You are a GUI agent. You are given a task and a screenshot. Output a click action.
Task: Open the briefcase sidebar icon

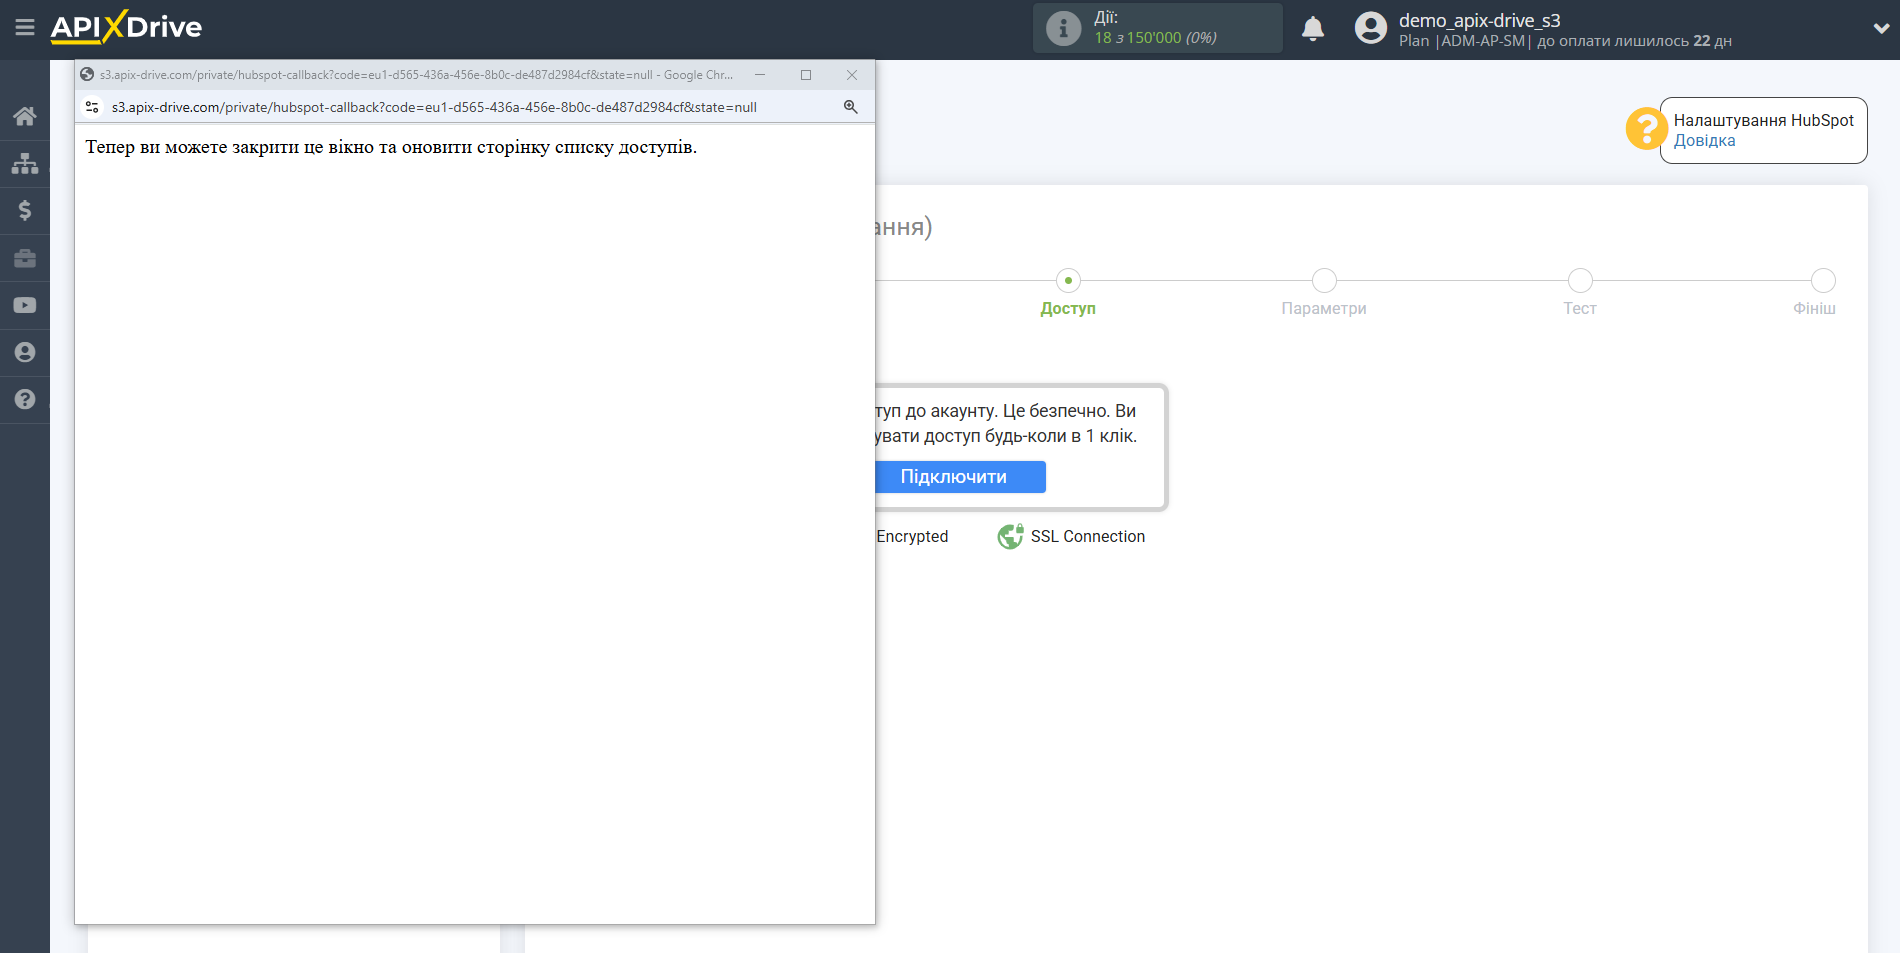[x=25, y=258]
